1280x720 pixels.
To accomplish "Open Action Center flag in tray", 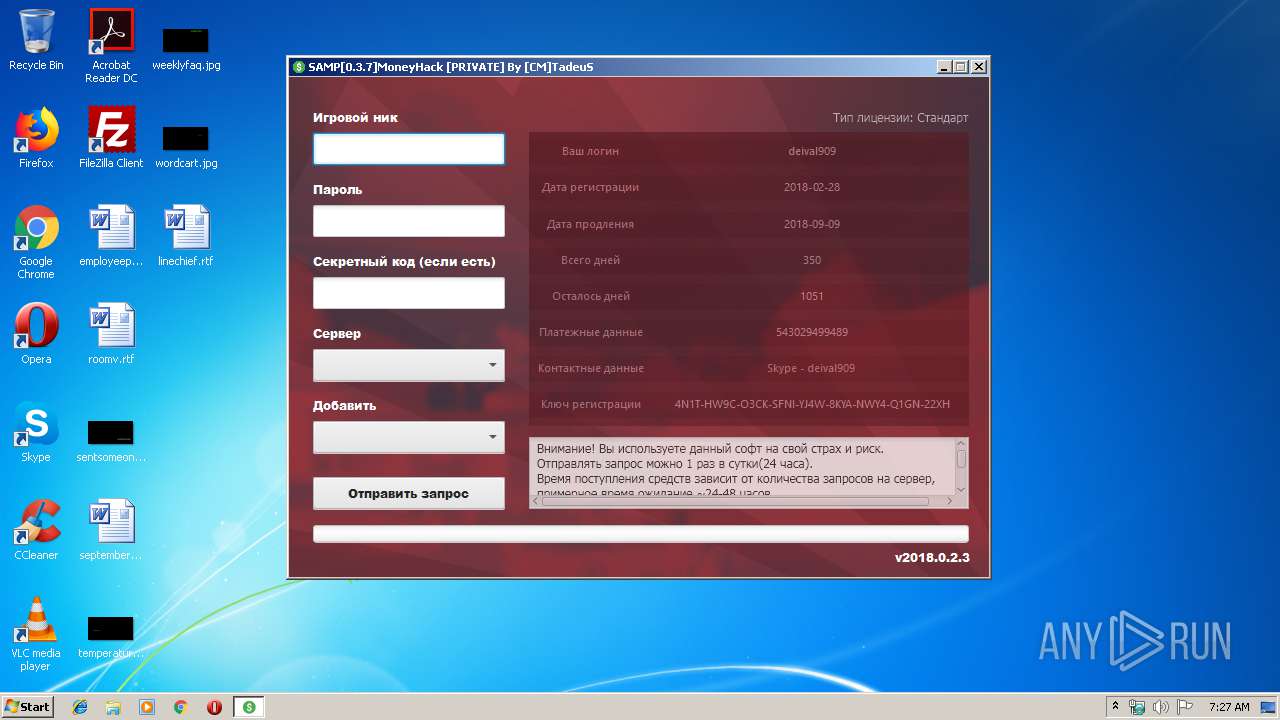I will click(1185, 707).
